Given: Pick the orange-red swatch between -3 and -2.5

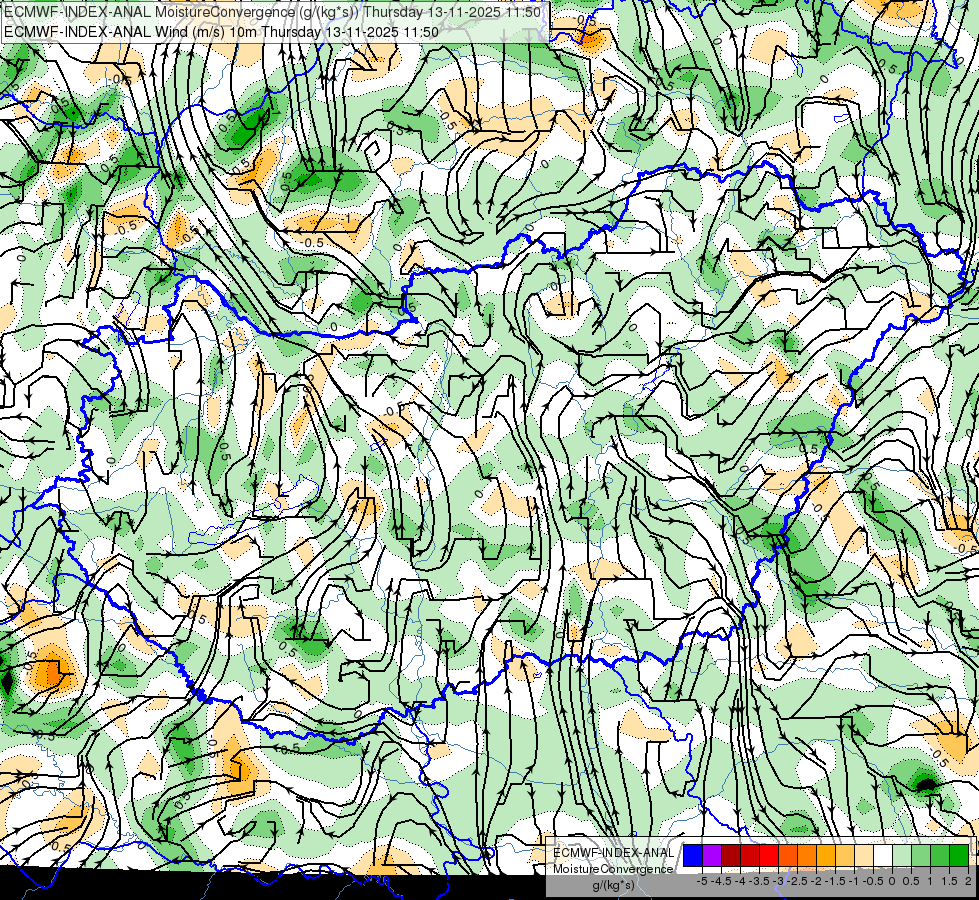Looking at the screenshot, I should pos(788,855).
